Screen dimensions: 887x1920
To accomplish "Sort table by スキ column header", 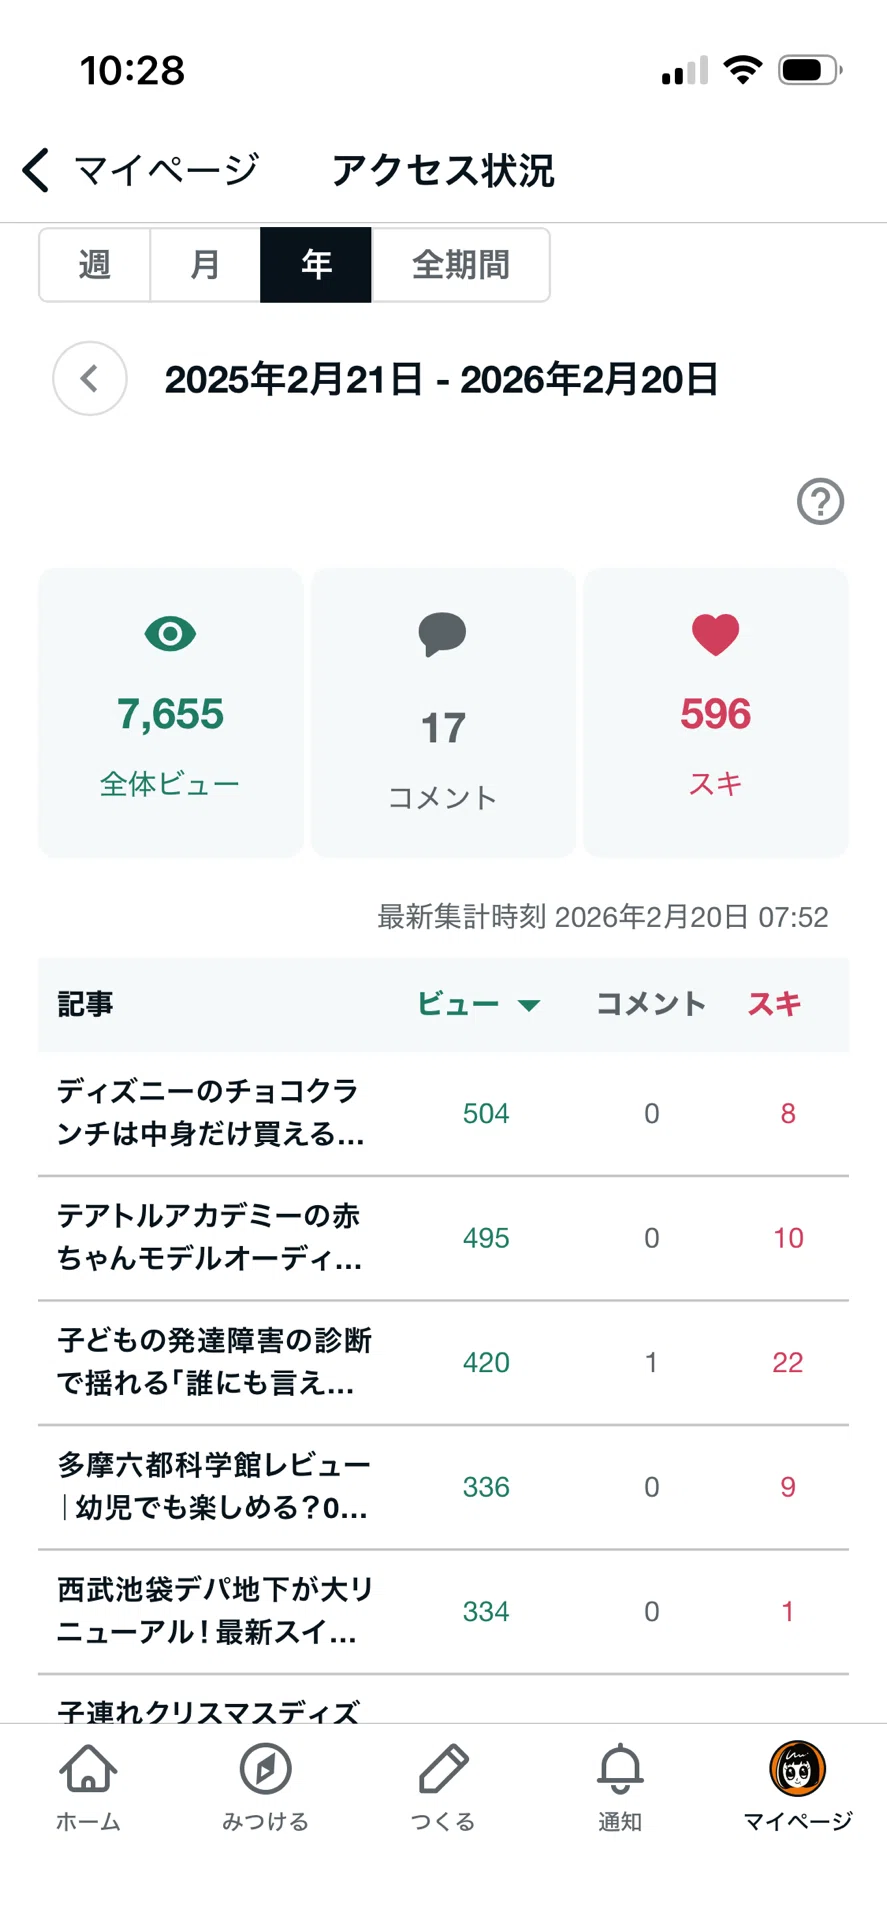I will [774, 1004].
